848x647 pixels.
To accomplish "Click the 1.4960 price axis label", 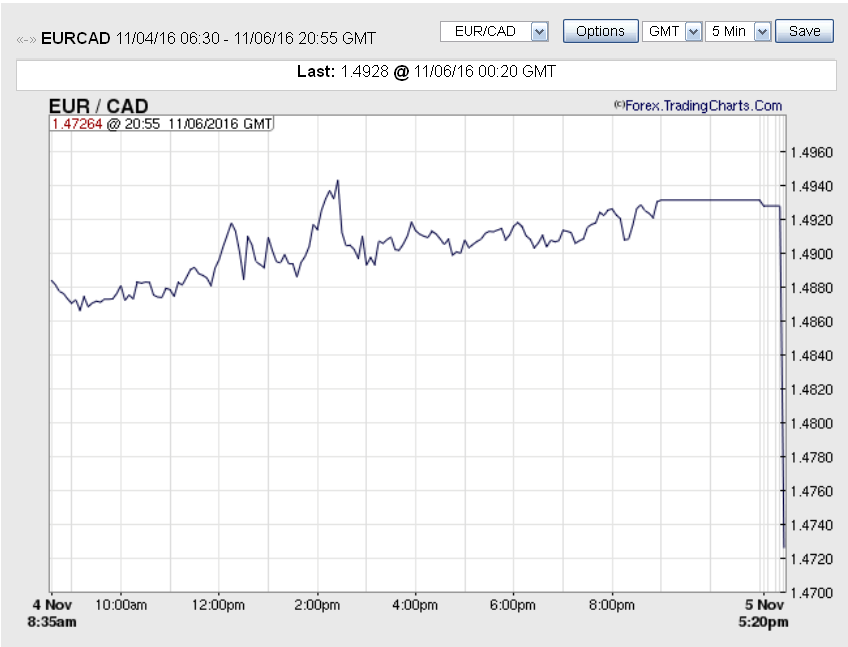I will [811, 153].
